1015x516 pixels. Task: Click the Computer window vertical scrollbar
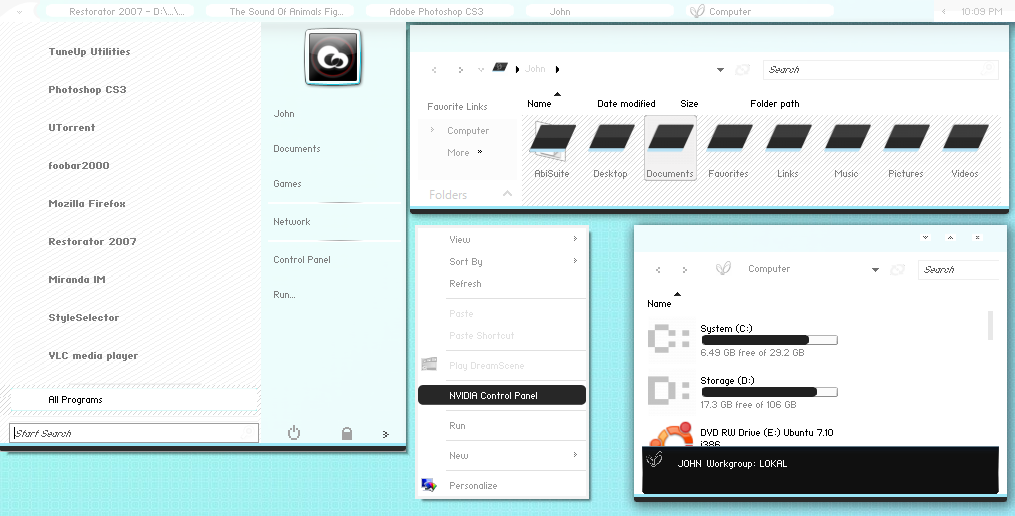coord(990,325)
